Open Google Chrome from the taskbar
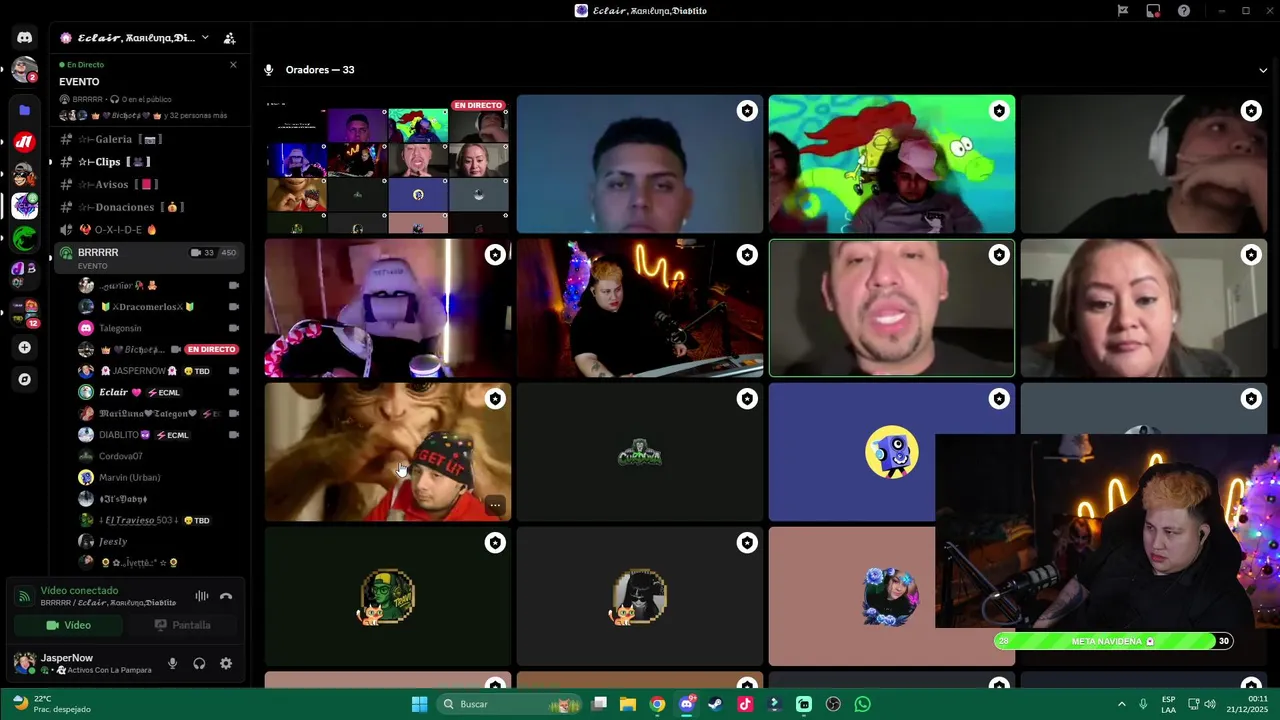Viewport: 1280px width, 720px height. (657, 704)
